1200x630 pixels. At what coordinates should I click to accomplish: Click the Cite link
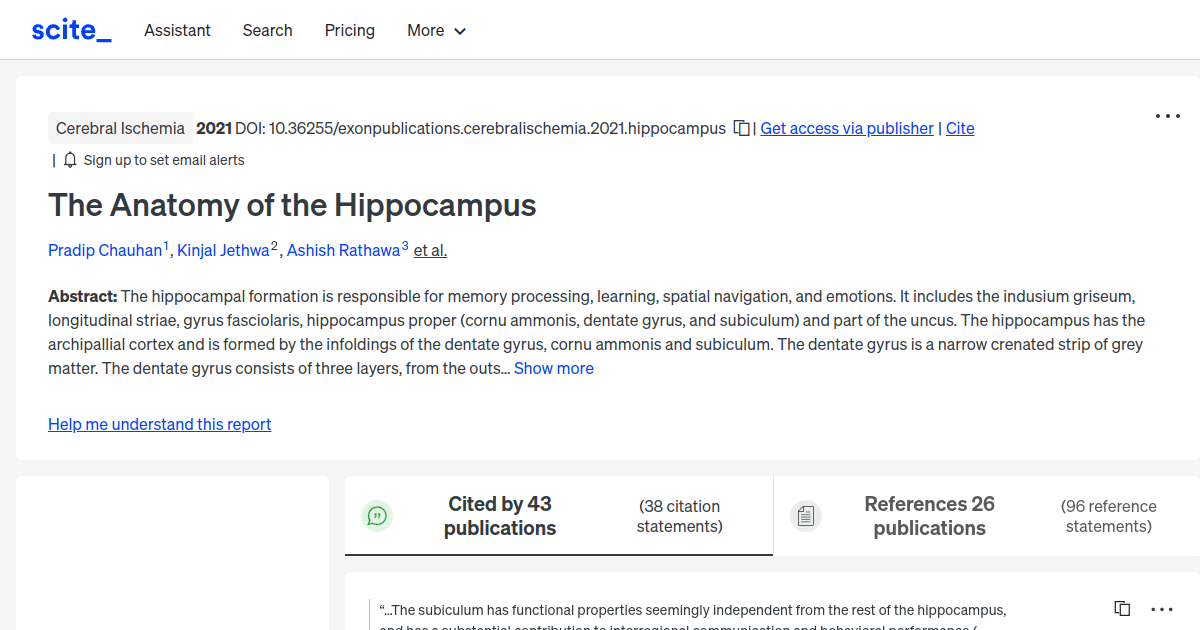(x=959, y=128)
